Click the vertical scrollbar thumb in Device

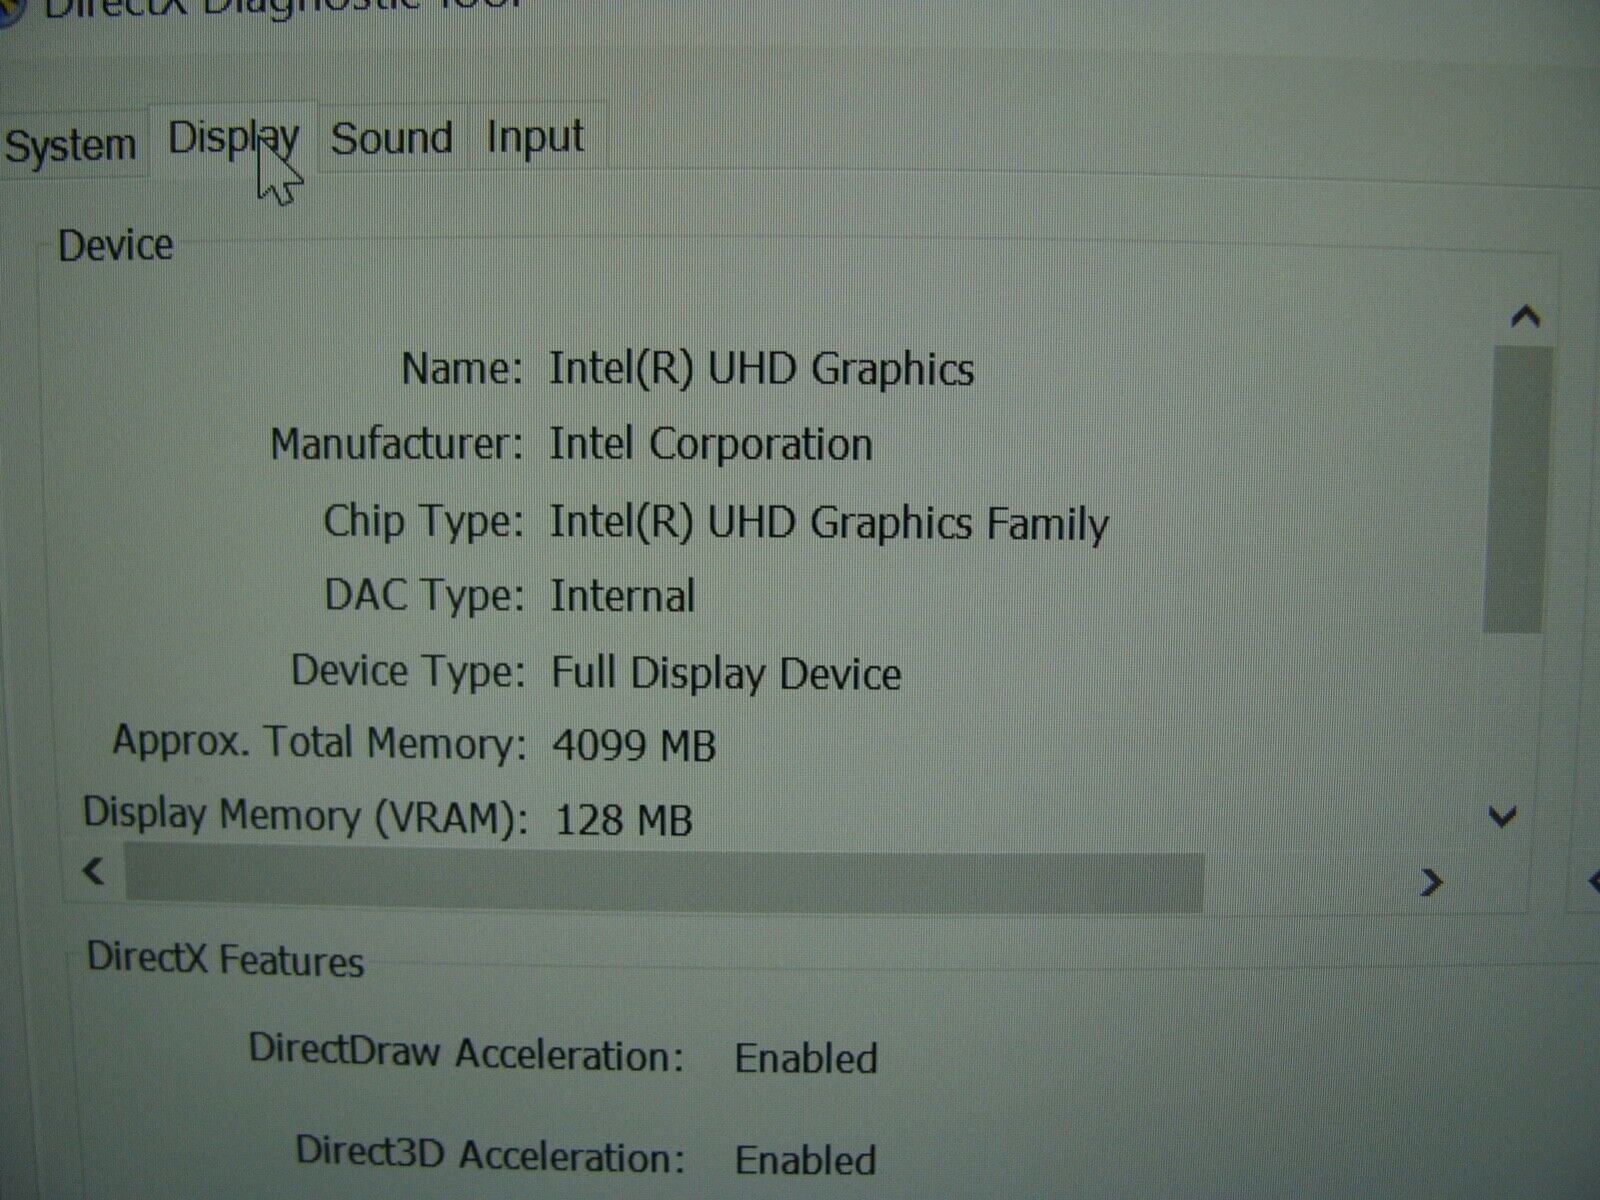1516,490
